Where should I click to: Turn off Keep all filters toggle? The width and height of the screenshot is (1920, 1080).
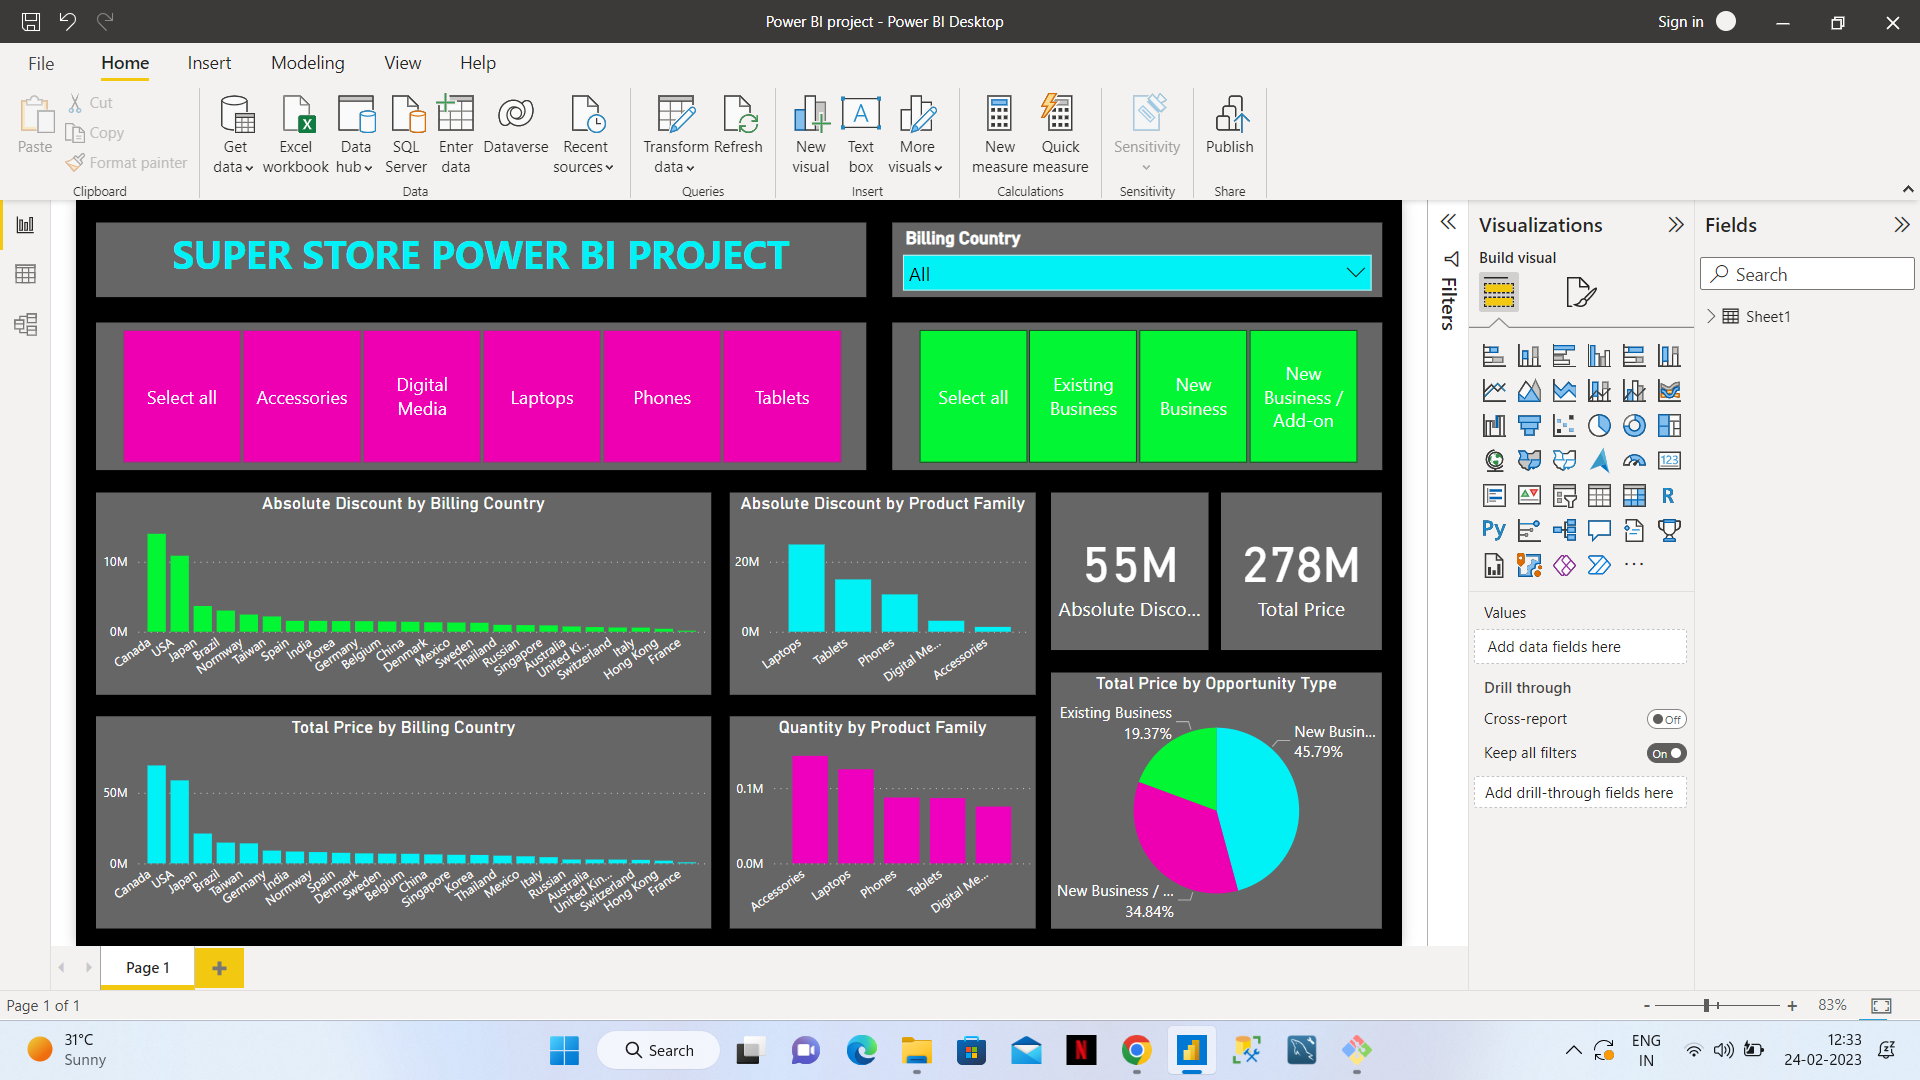pyautogui.click(x=1666, y=753)
